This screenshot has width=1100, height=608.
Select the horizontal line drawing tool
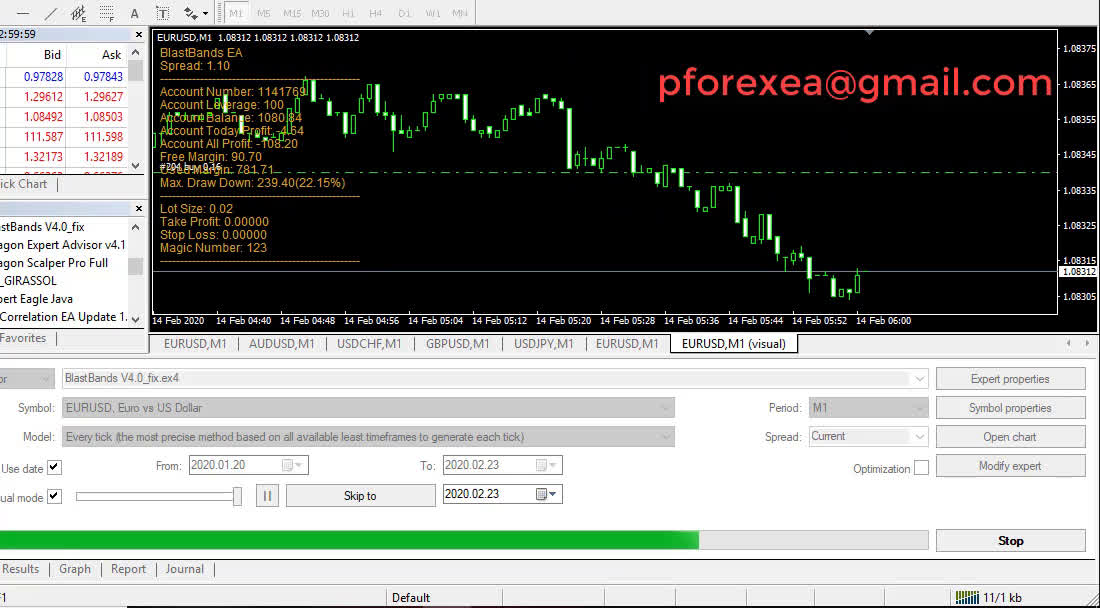23,13
